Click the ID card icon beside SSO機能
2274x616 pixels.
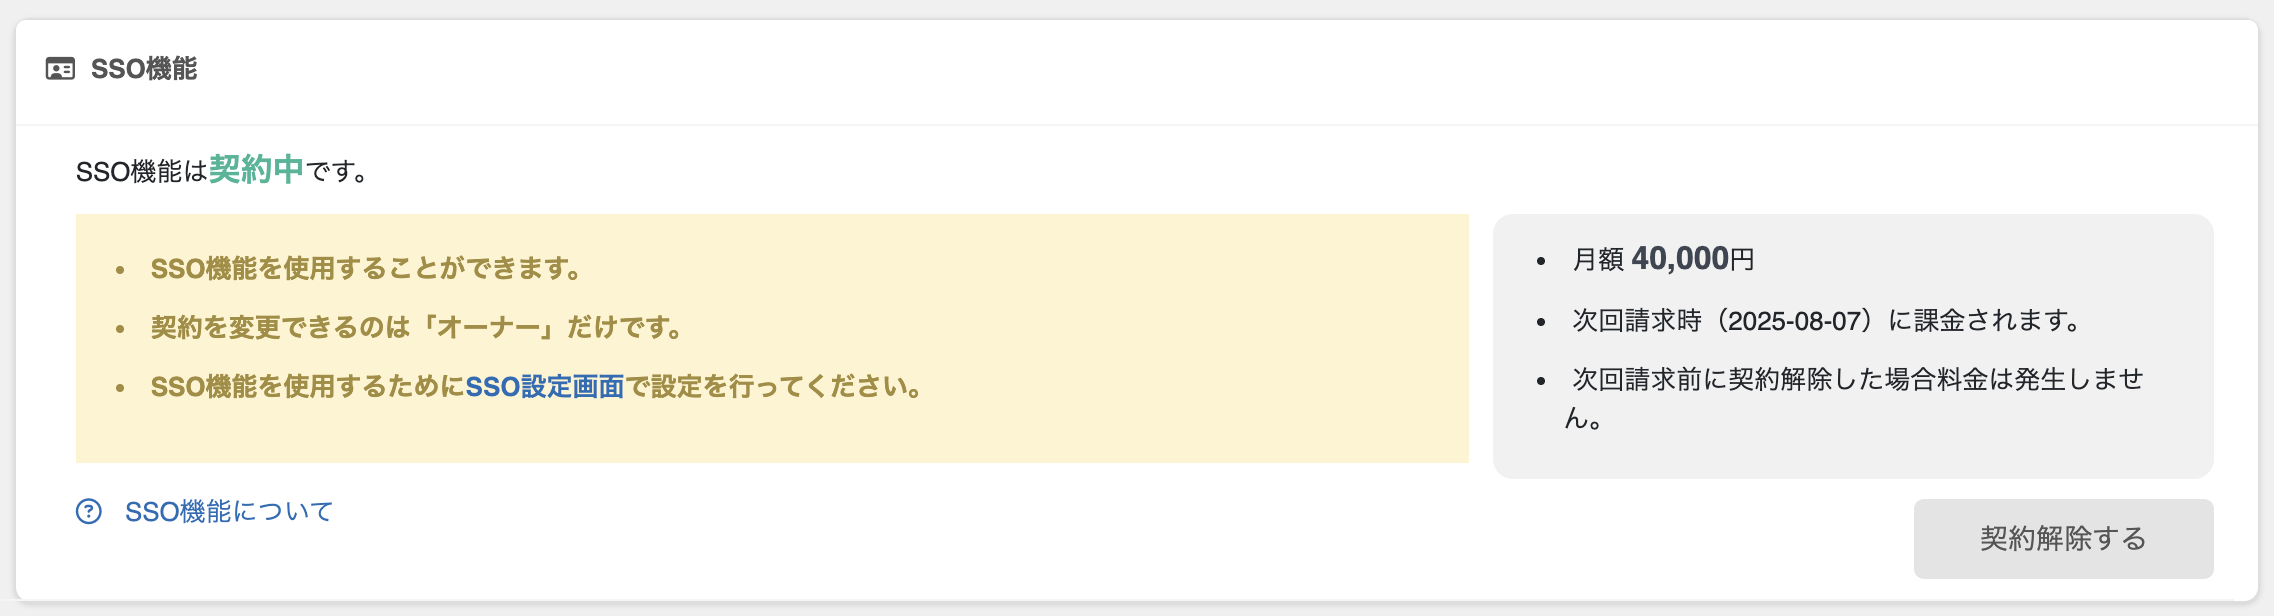(x=60, y=69)
